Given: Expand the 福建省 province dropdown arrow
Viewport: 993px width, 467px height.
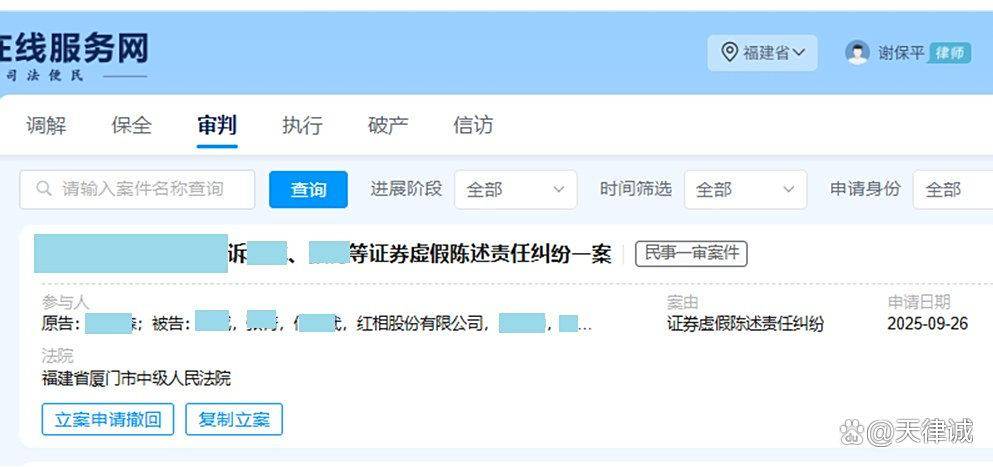Looking at the screenshot, I should (800, 53).
